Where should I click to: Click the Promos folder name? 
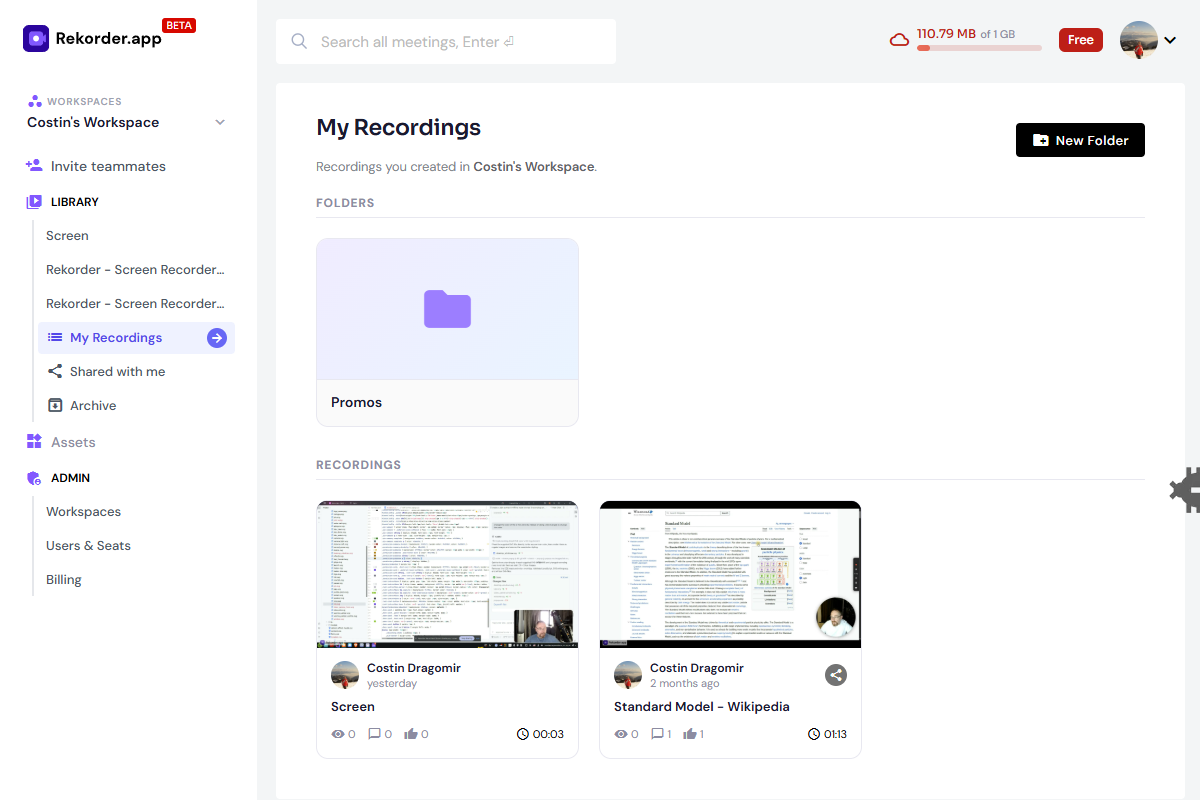[x=357, y=402]
